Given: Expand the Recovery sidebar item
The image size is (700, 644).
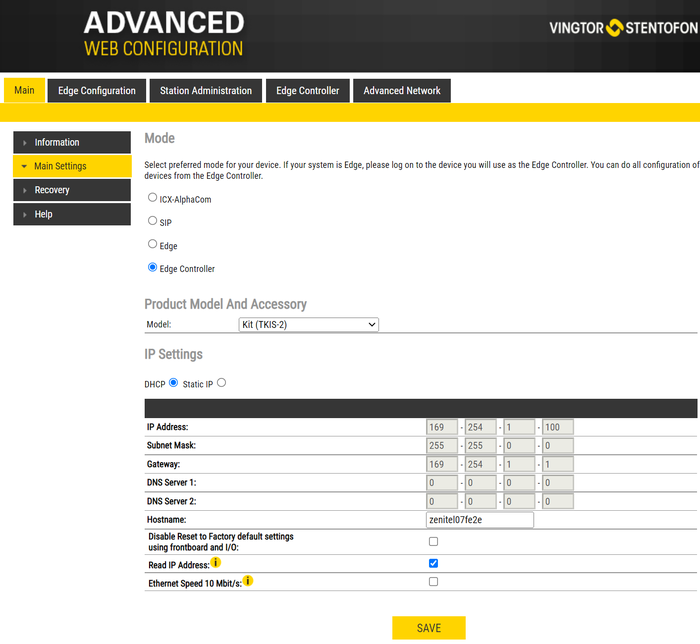Looking at the screenshot, I should [x=25, y=191].
